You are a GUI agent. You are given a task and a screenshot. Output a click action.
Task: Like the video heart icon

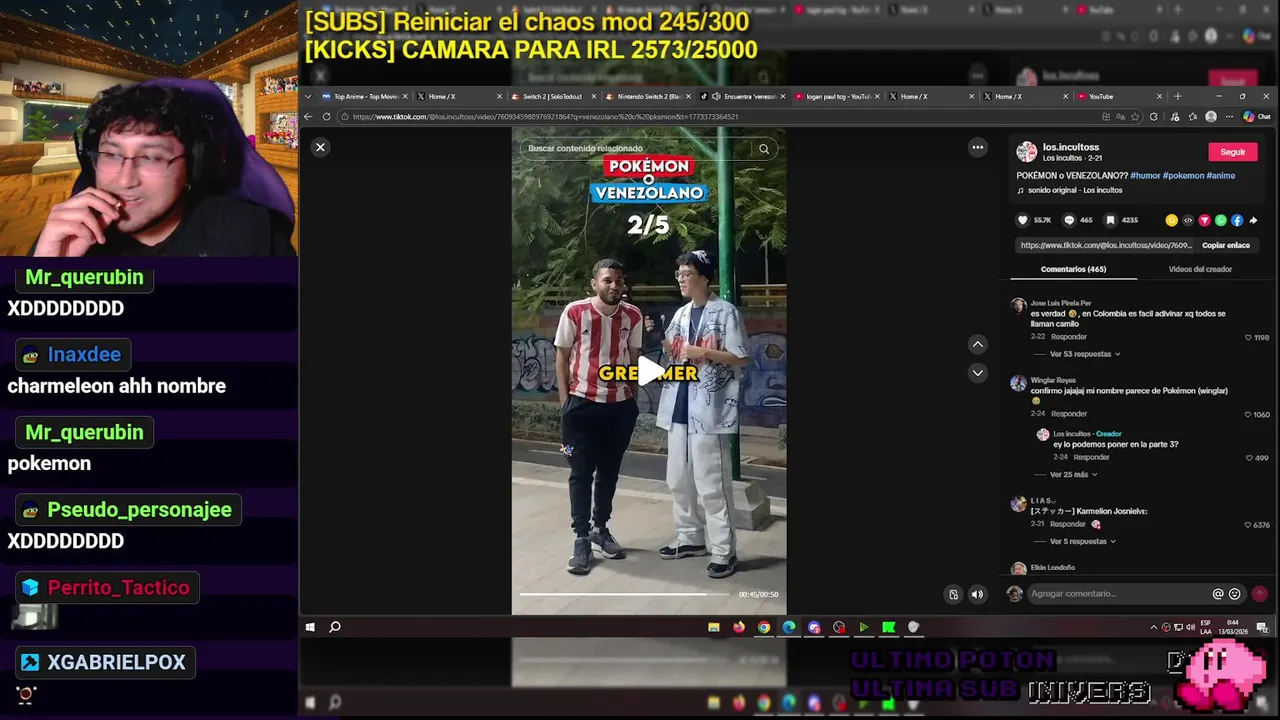(1022, 220)
